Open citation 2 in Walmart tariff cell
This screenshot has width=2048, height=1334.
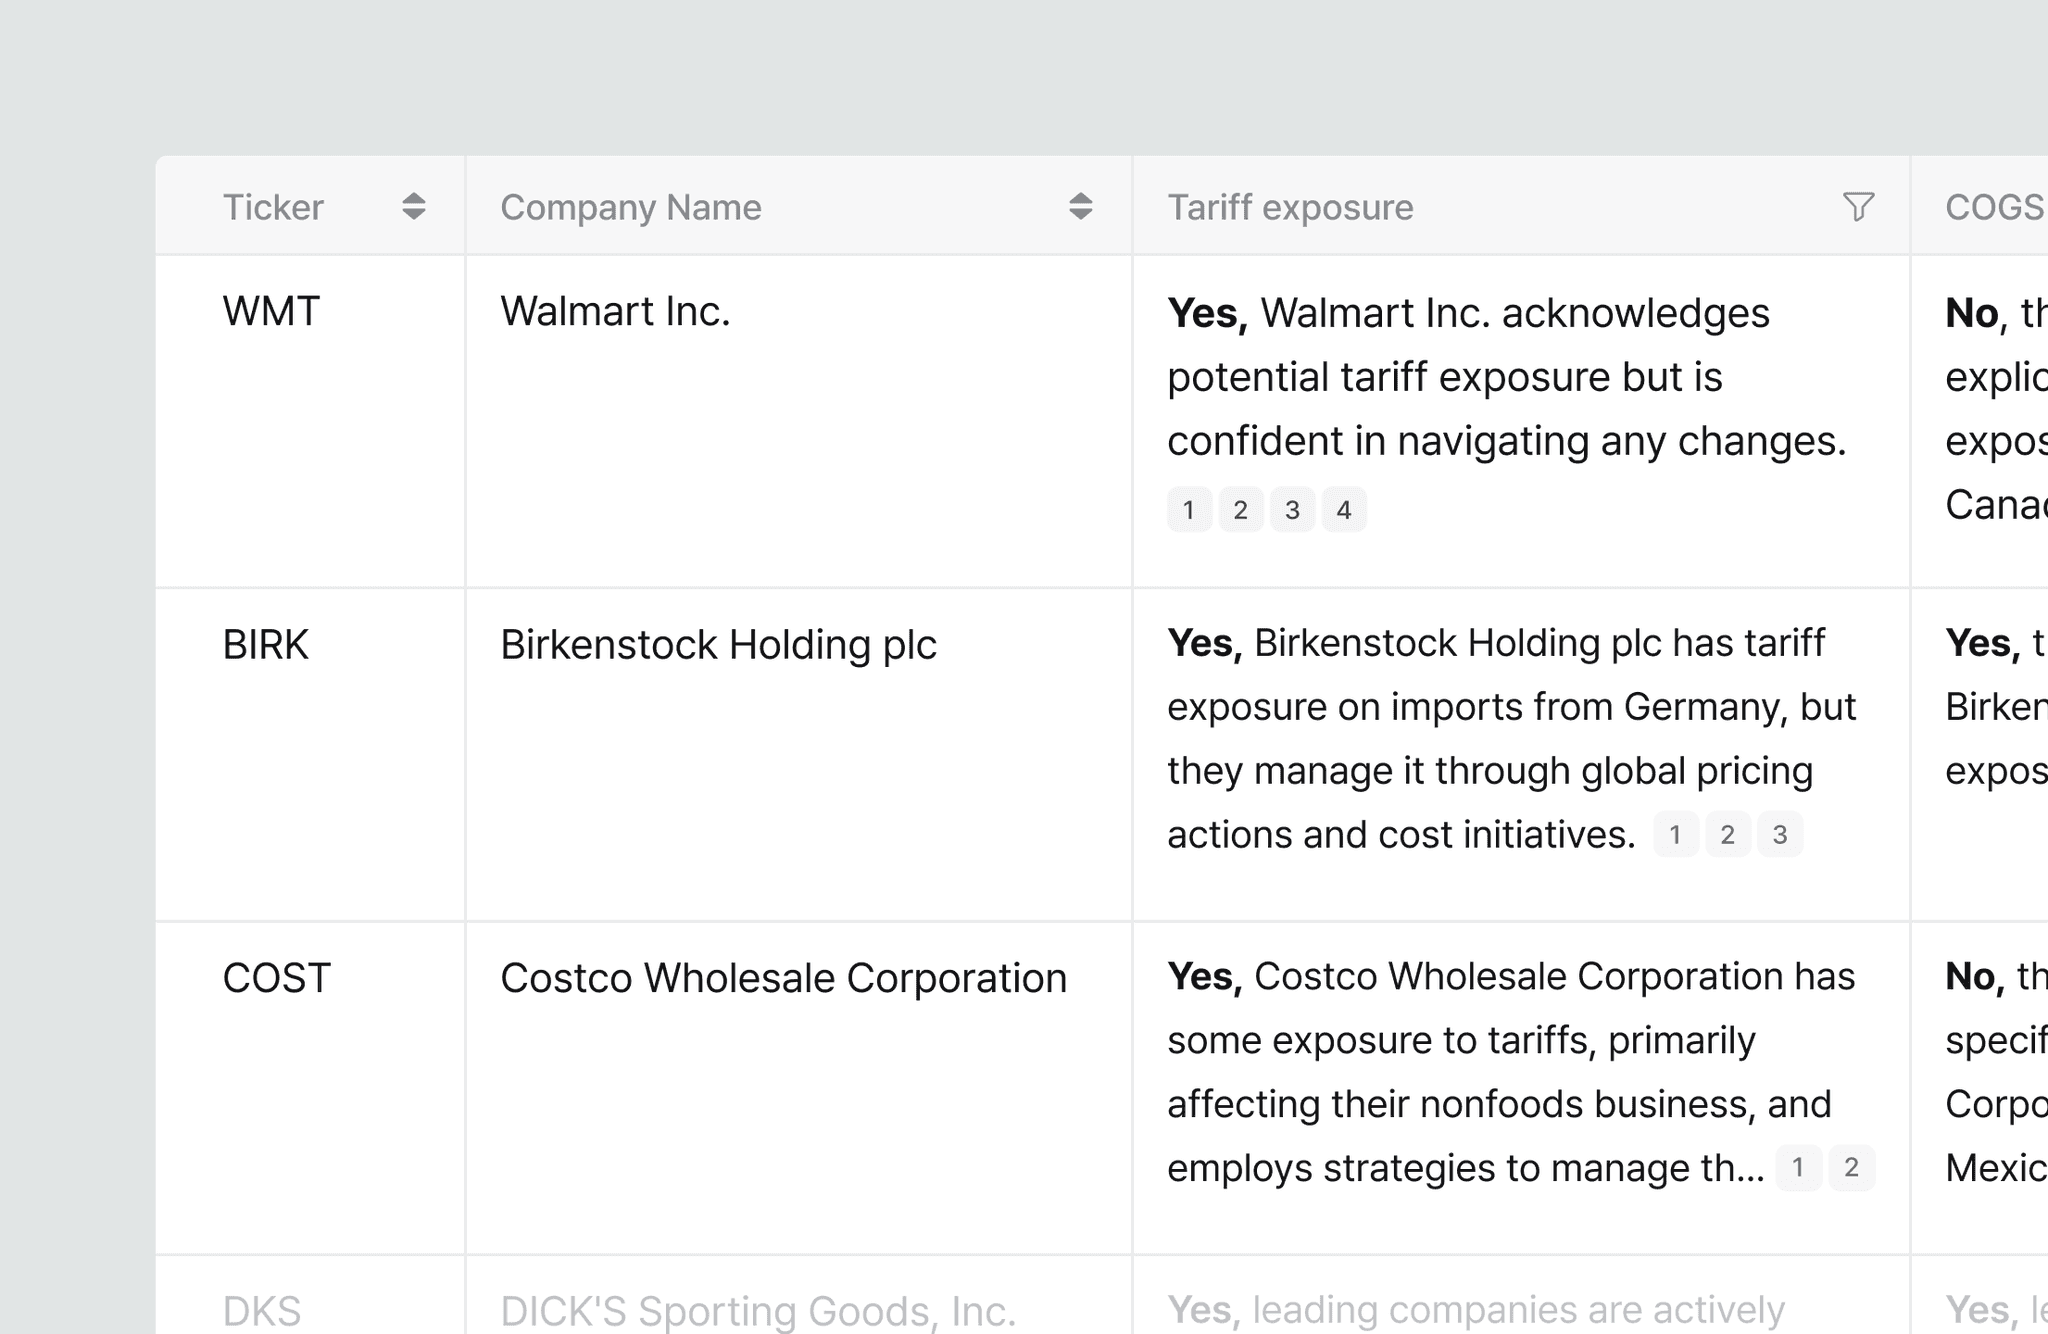tap(1241, 510)
